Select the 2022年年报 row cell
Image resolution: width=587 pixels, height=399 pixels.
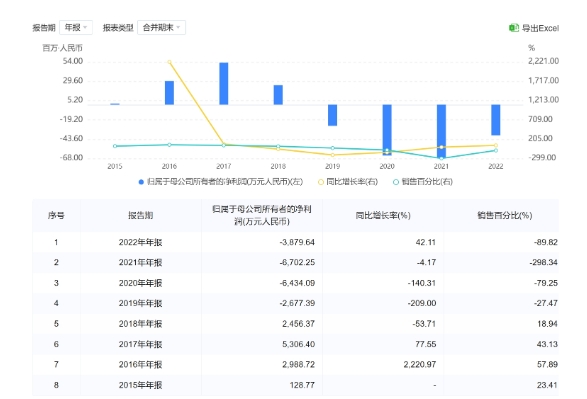[140, 242]
